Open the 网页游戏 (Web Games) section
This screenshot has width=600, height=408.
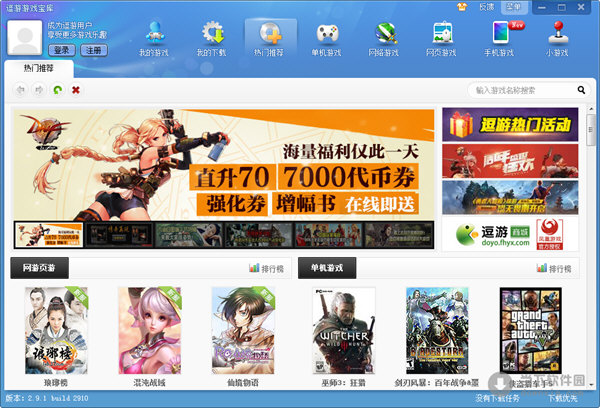coord(442,36)
